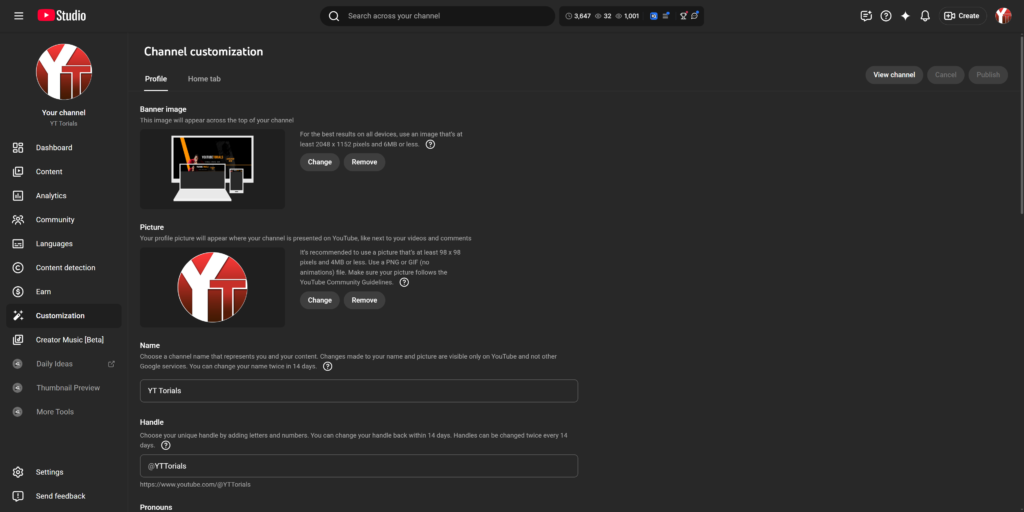Open Content detection in sidebar
Image resolution: width=1024 pixels, height=512 pixels.
coord(65,268)
